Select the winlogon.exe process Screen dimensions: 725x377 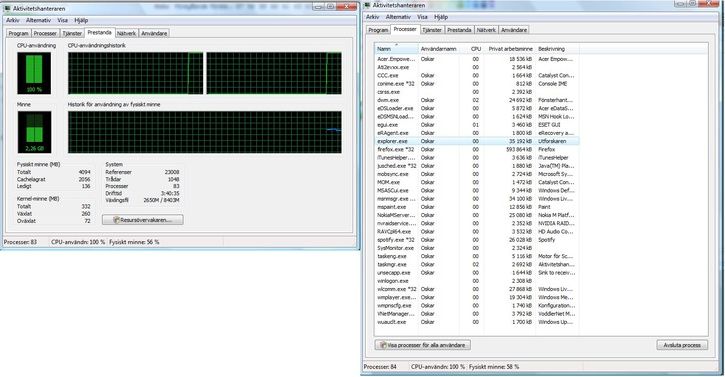click(x=477, y=281)
